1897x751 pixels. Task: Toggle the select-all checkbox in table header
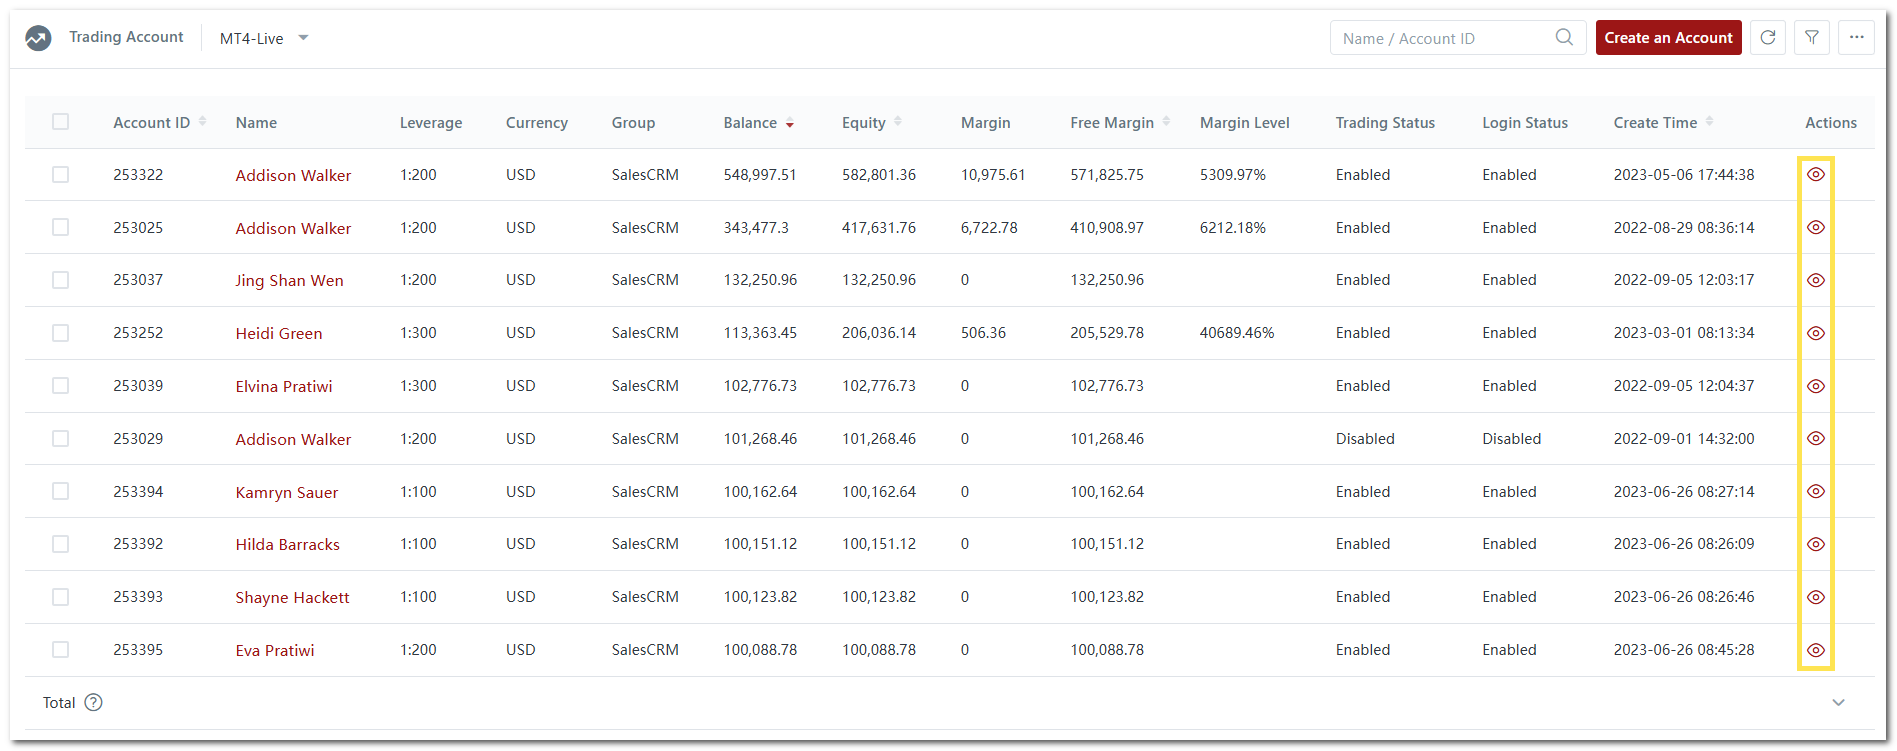coord(61,122)
